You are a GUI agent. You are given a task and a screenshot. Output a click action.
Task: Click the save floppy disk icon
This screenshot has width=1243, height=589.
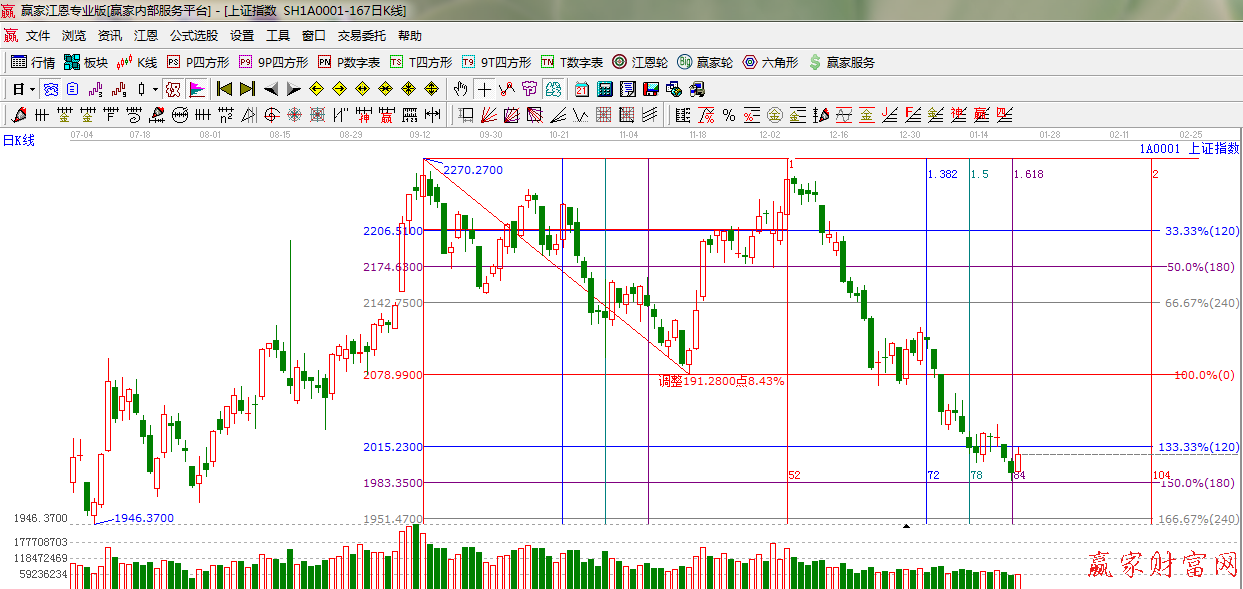point(651,89)
